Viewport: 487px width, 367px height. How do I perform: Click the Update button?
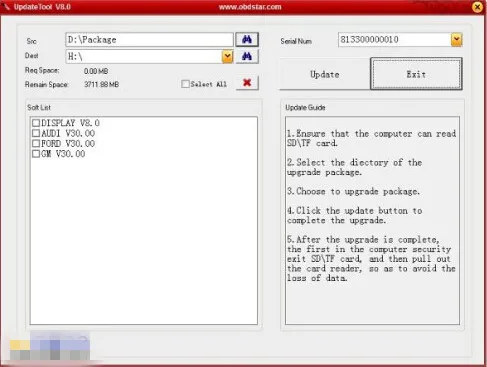tap(325, 74)
